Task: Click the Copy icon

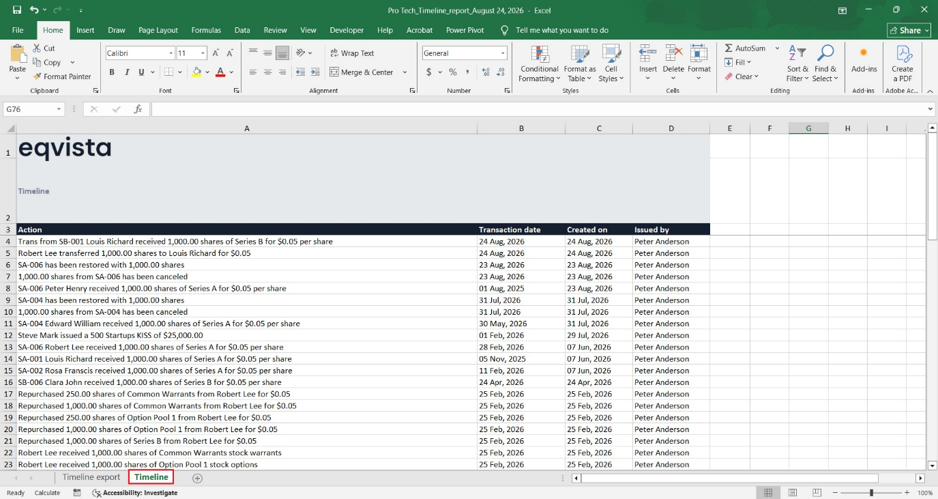Action: click(37, 62)
